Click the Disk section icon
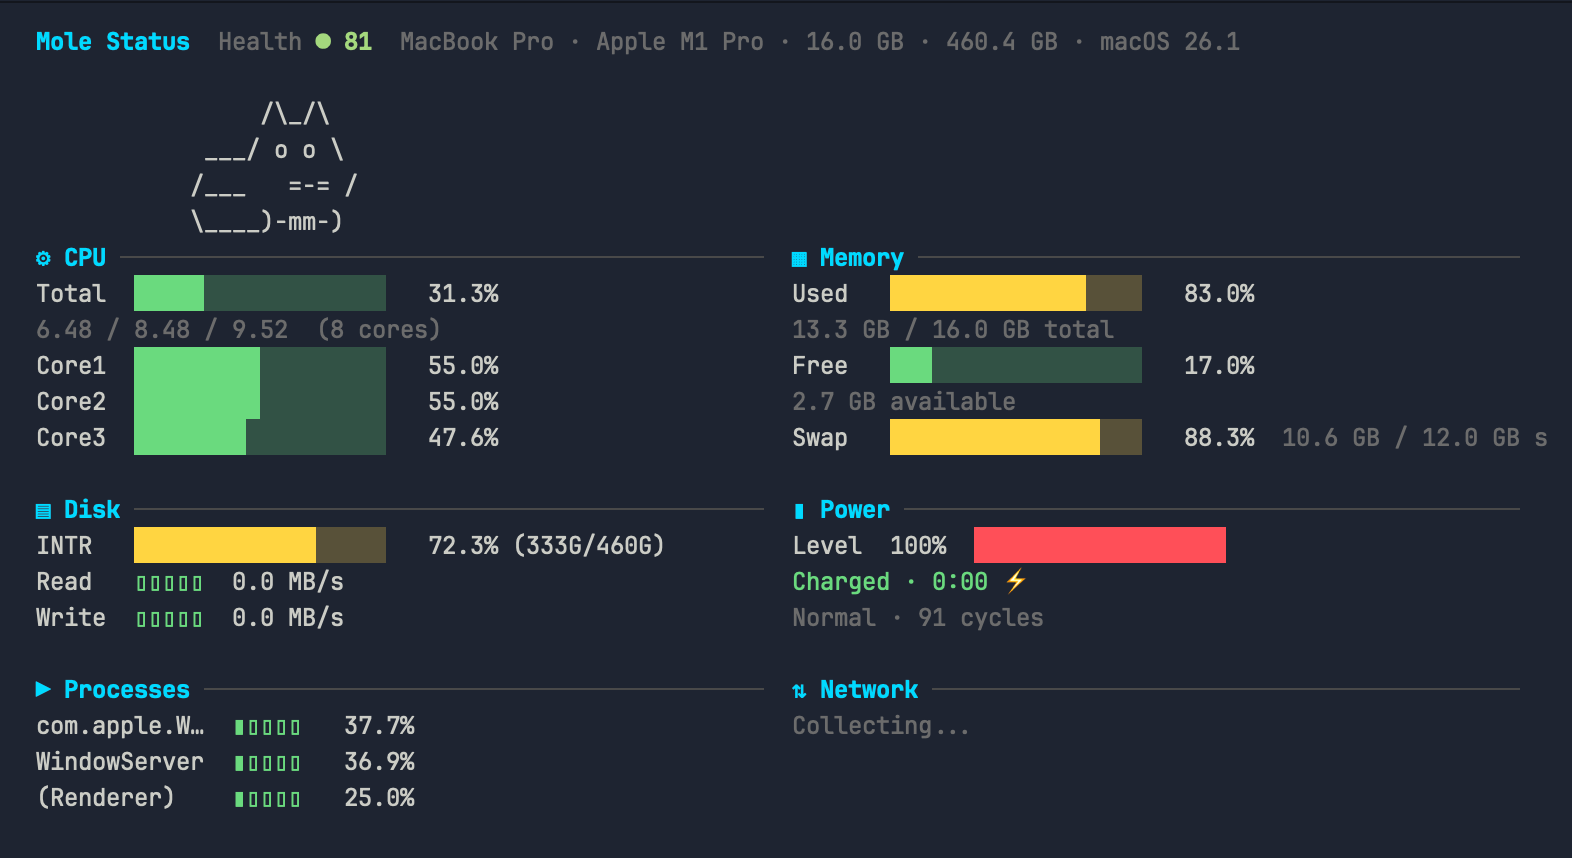Image resolution: width=1572 pixels, height=858 pixels. (x=43, y=511)
